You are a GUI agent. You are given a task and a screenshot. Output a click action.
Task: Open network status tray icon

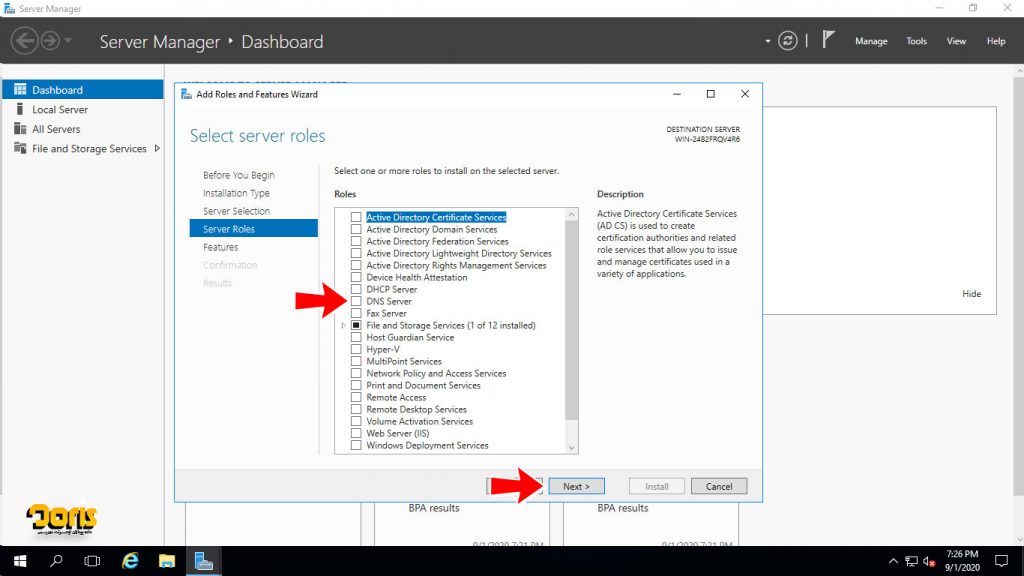click(x=911, y=562)
